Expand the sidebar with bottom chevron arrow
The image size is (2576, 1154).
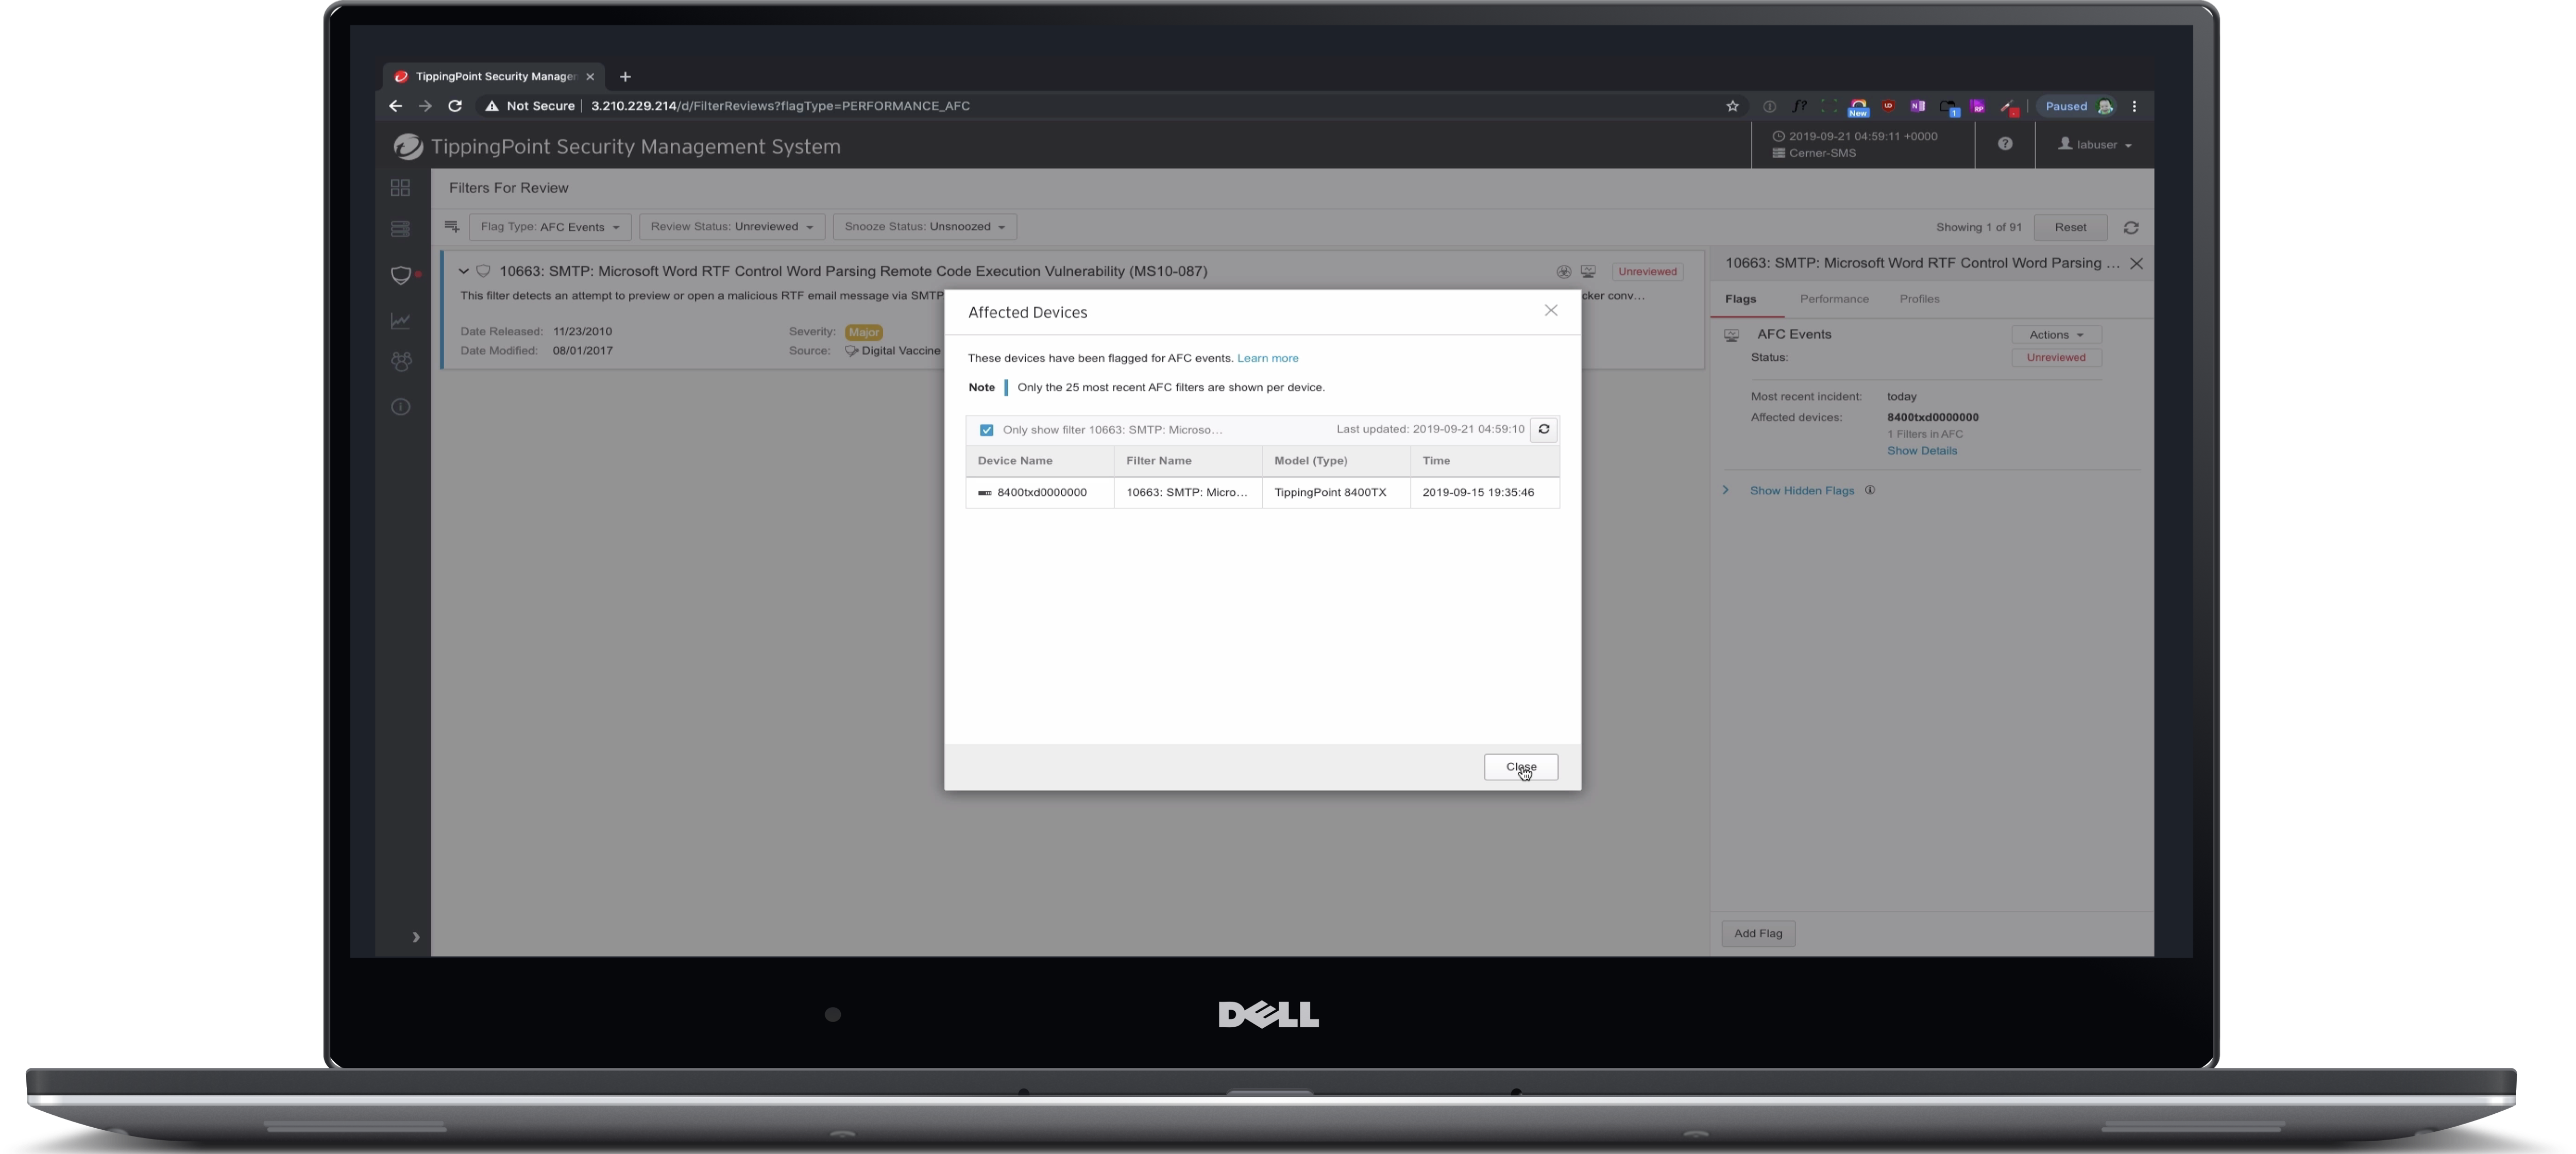416,937
